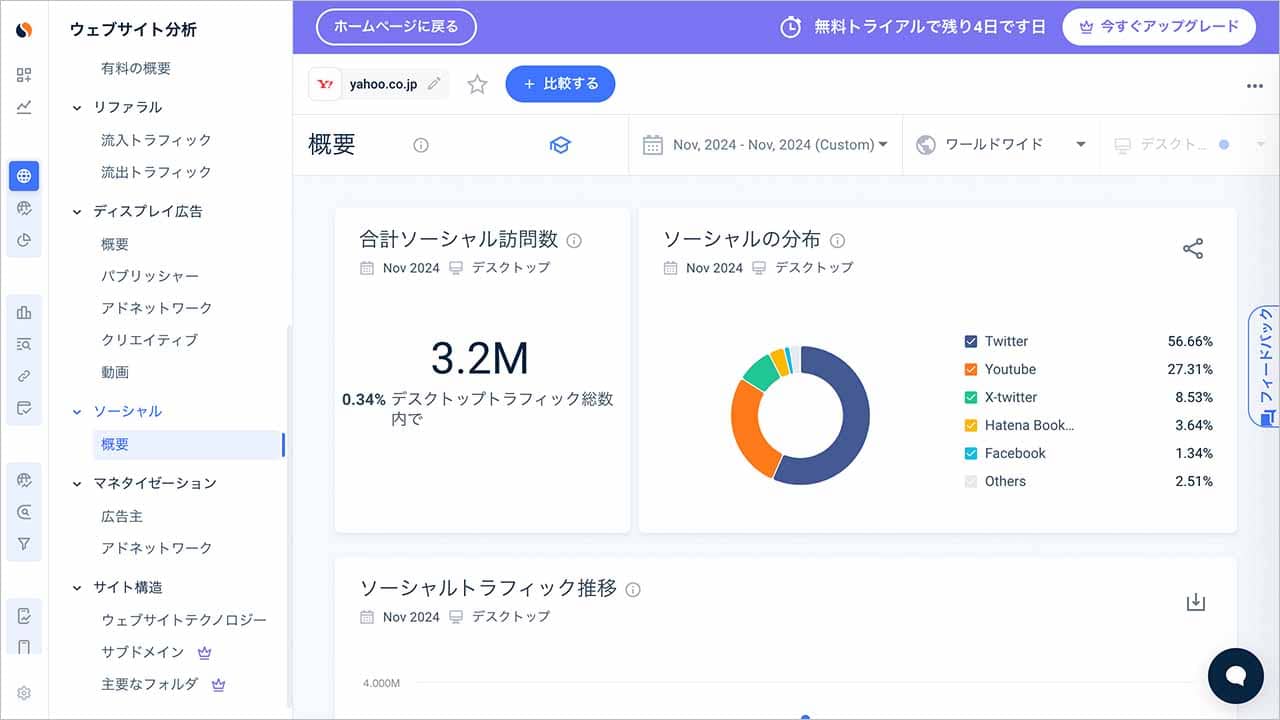Open the bar chart icon in left rail
This screenshot has width=1280, height=720.
pos(24,312)
